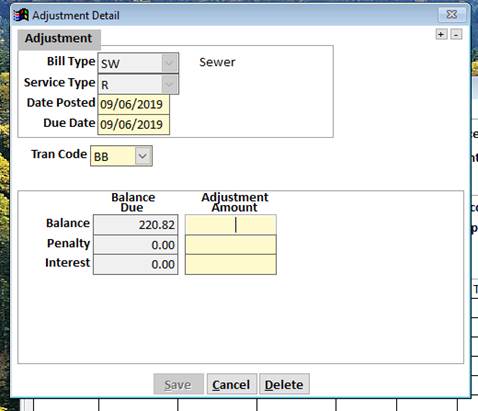
Task: Click the Penalty row label
Action: pyautogui.click(x=68, y=243)
